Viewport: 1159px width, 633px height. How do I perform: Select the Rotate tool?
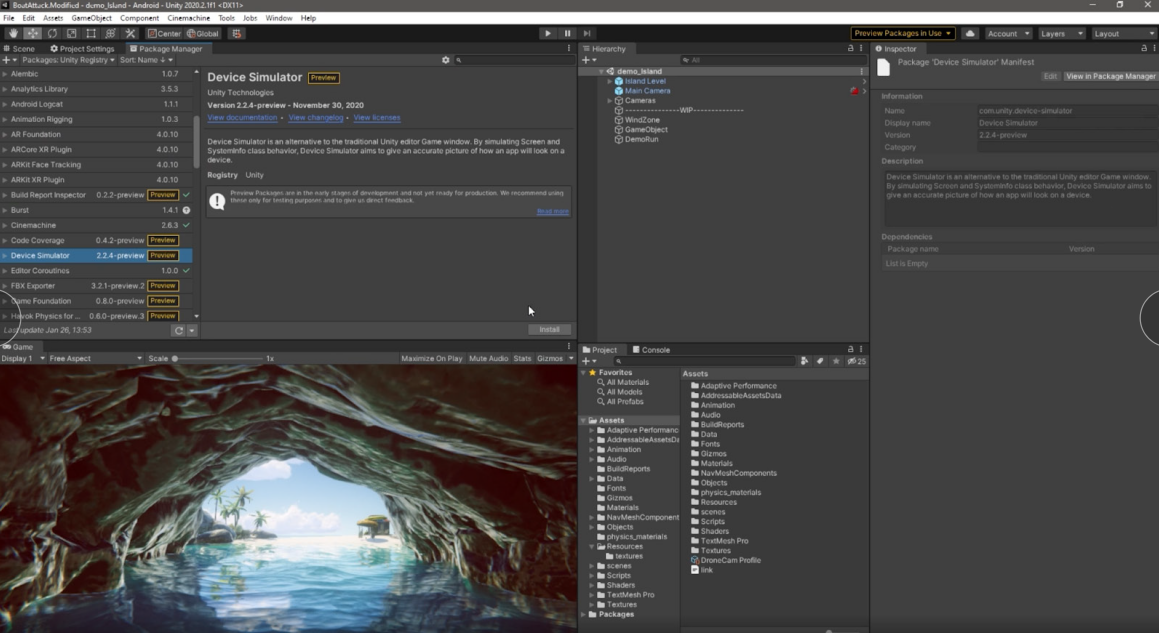point(52,33)
